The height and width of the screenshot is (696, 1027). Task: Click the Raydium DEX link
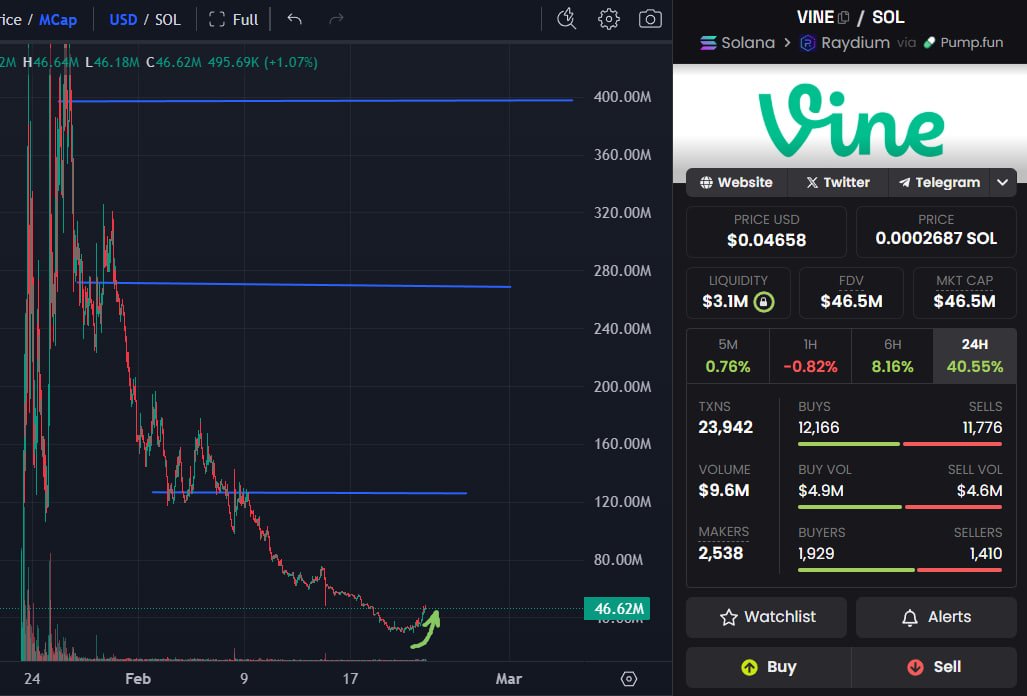tap(845, 43)
